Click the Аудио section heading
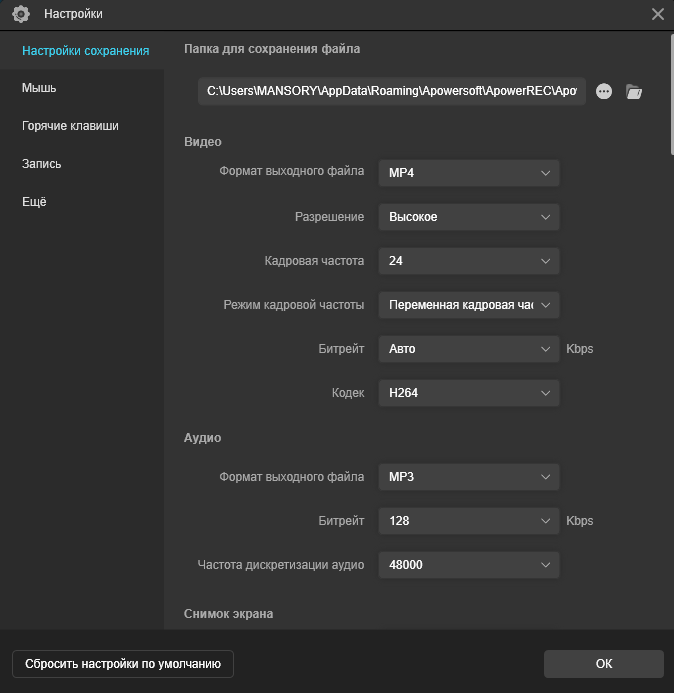This screenshot has width=674, height=693. 202,438
